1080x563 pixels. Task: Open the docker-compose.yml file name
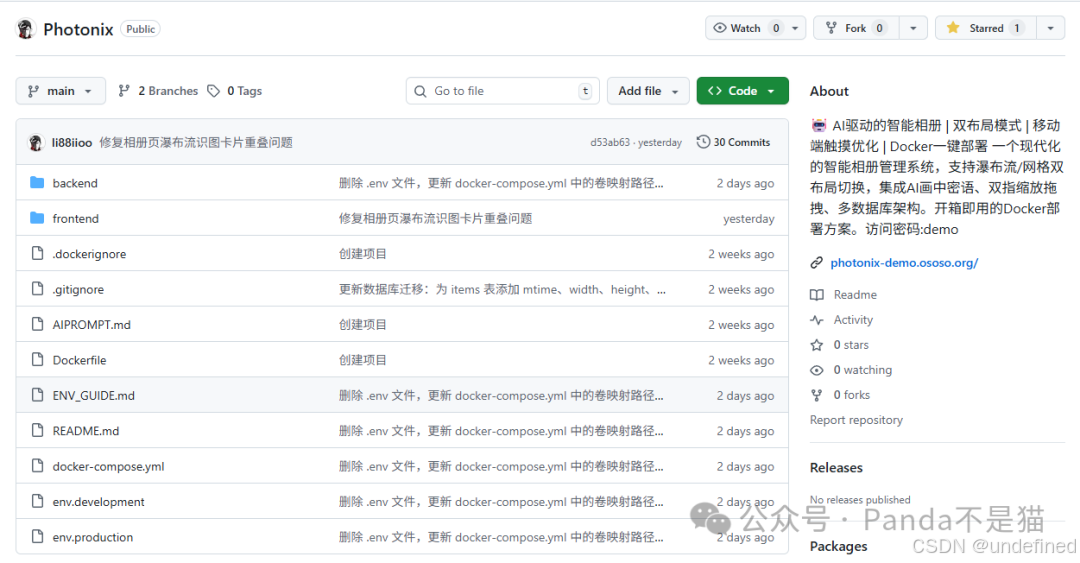108,467
